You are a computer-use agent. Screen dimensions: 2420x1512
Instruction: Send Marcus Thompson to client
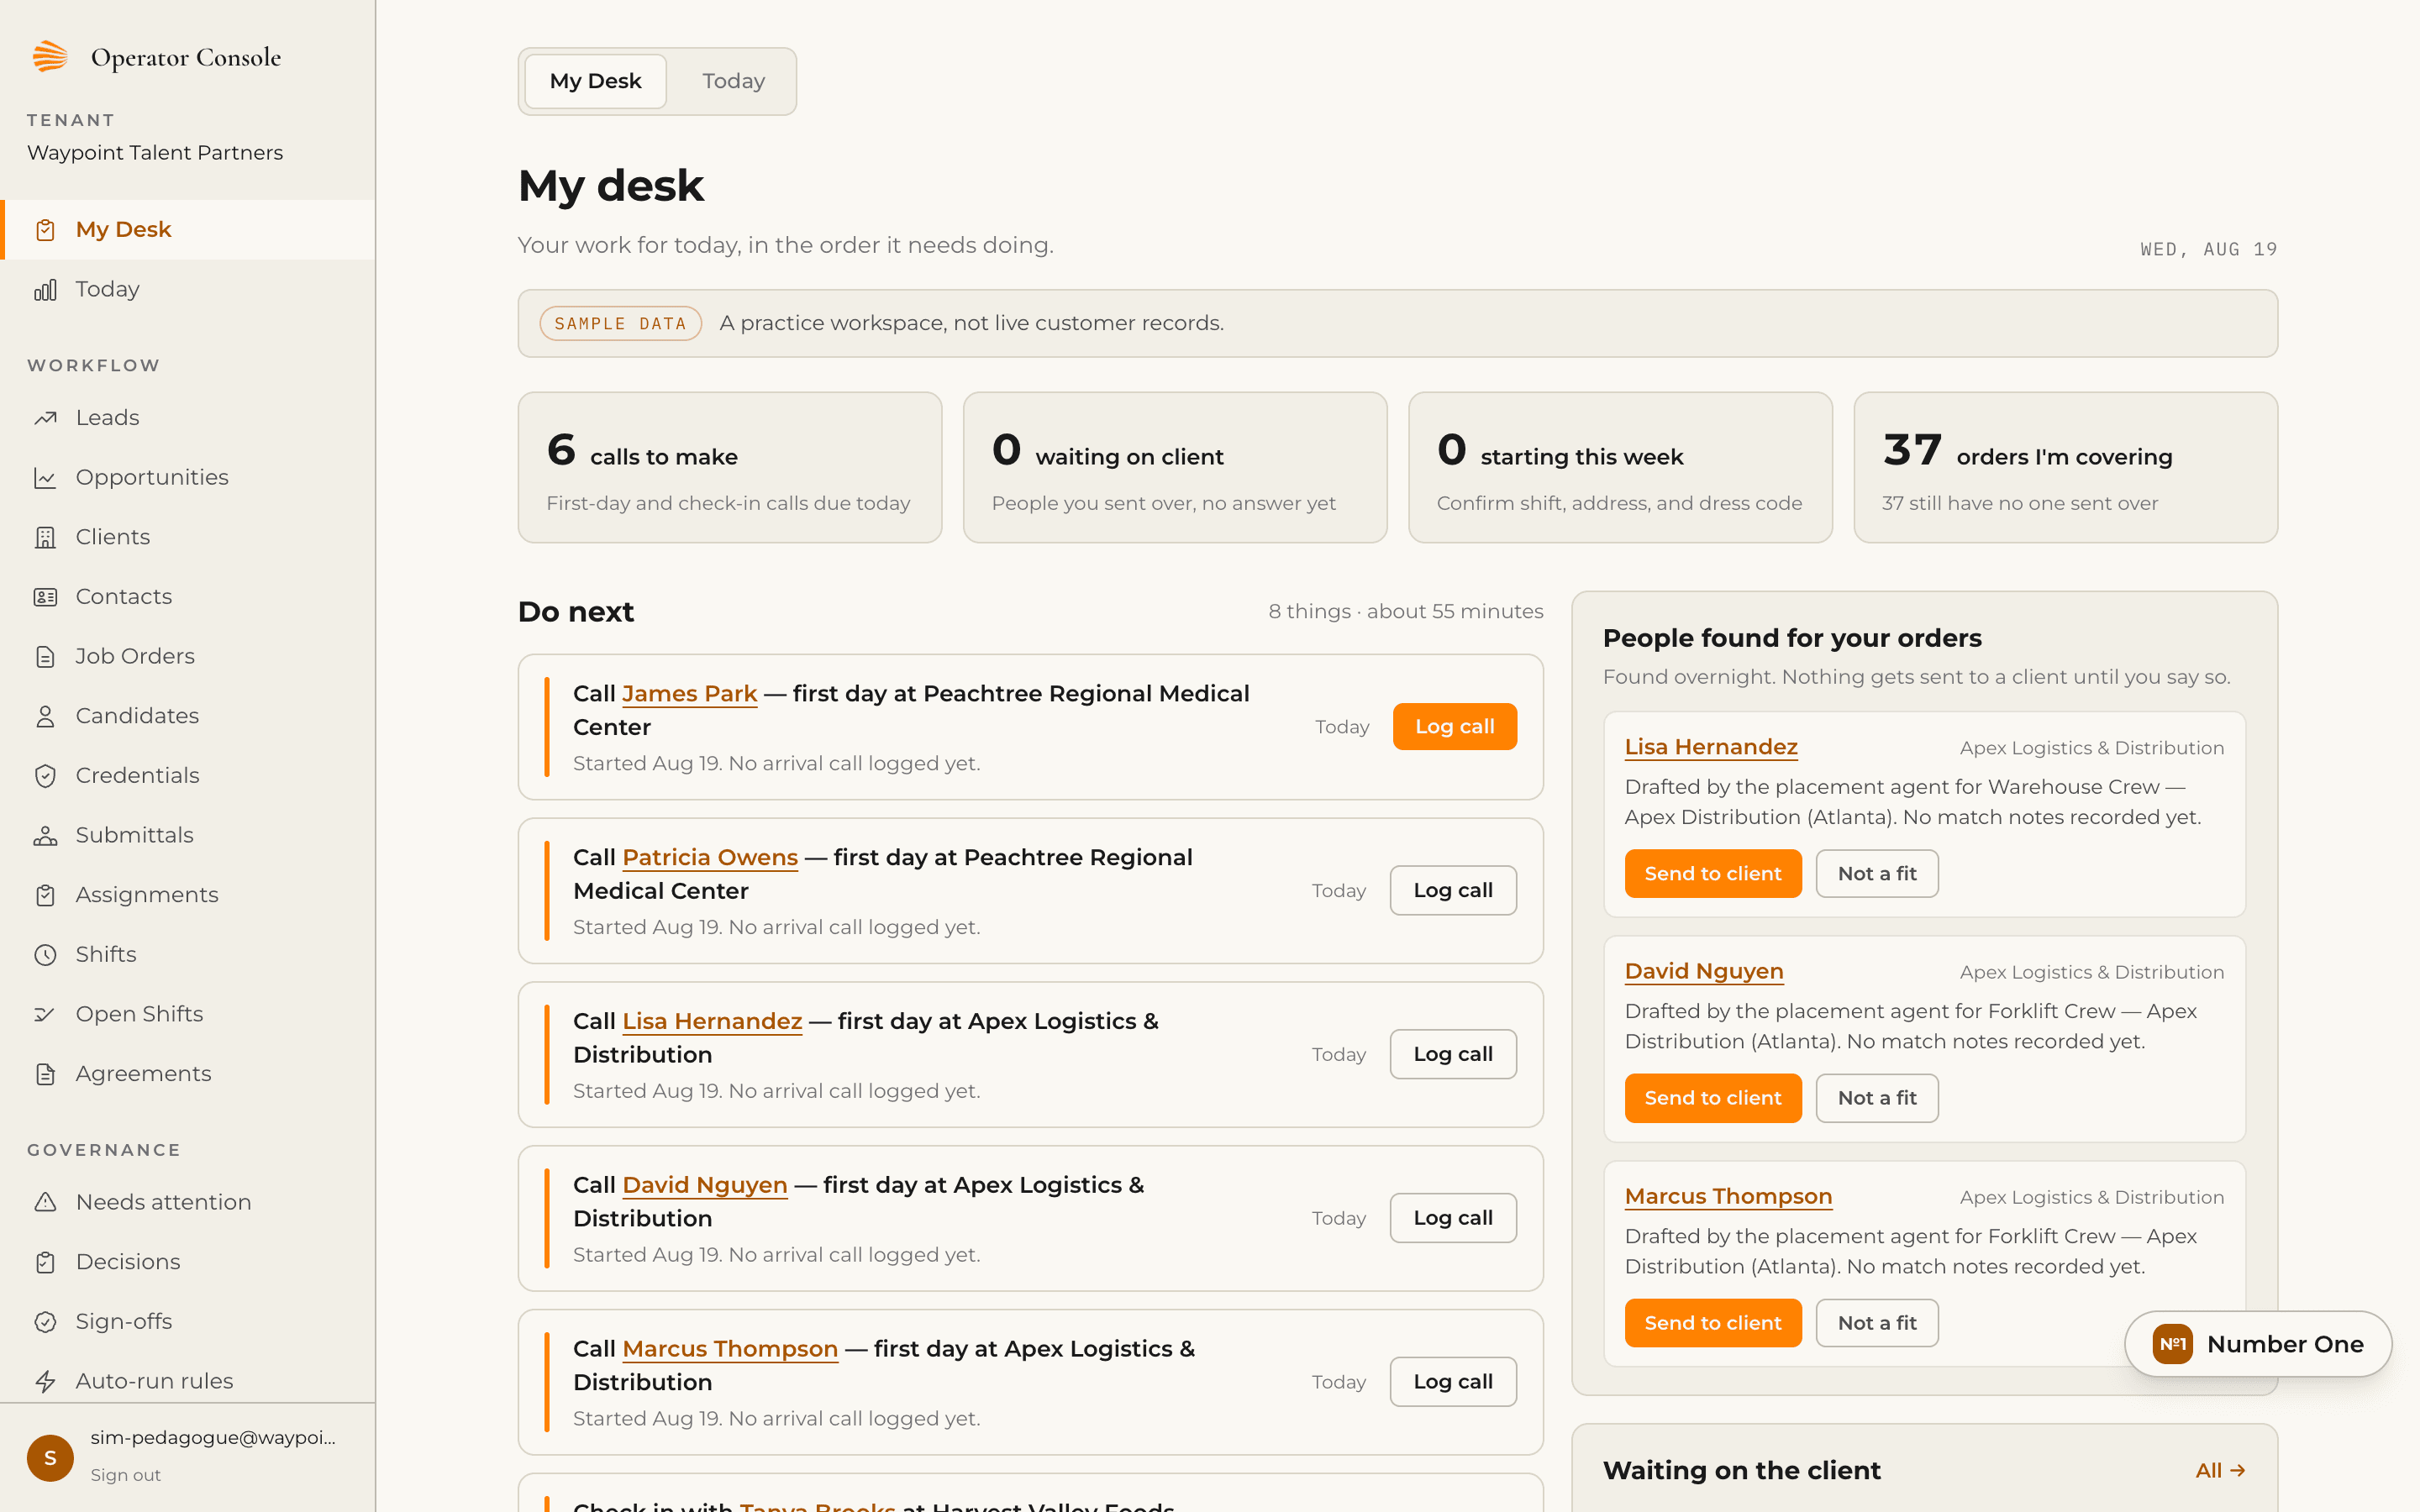[x=1713, y=1323]
